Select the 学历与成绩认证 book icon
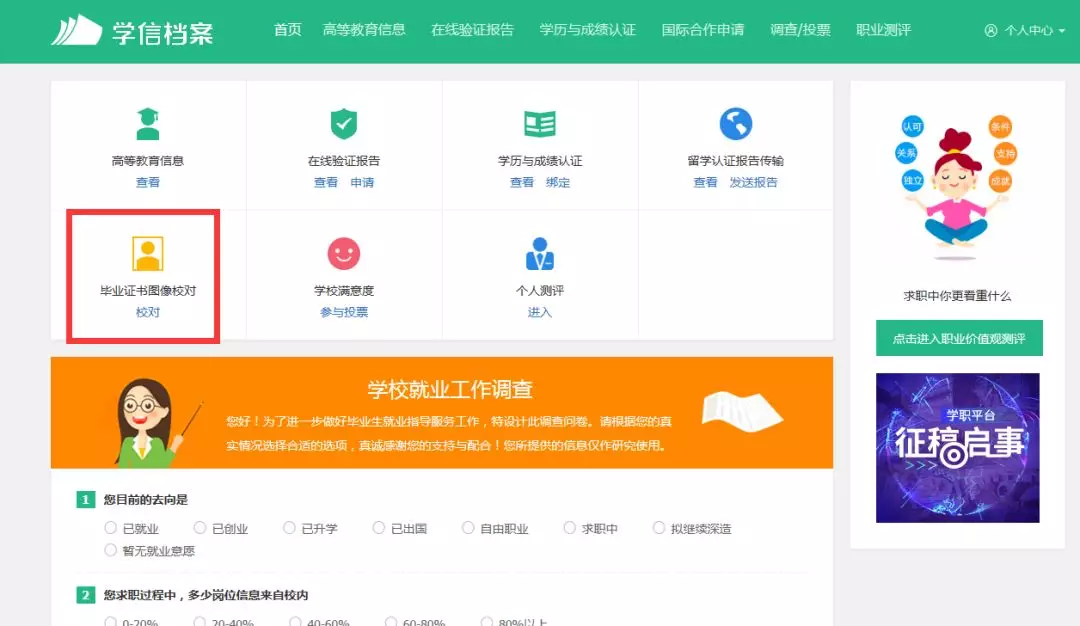This screenshot has width=1080, height=626. pos(540,124)
